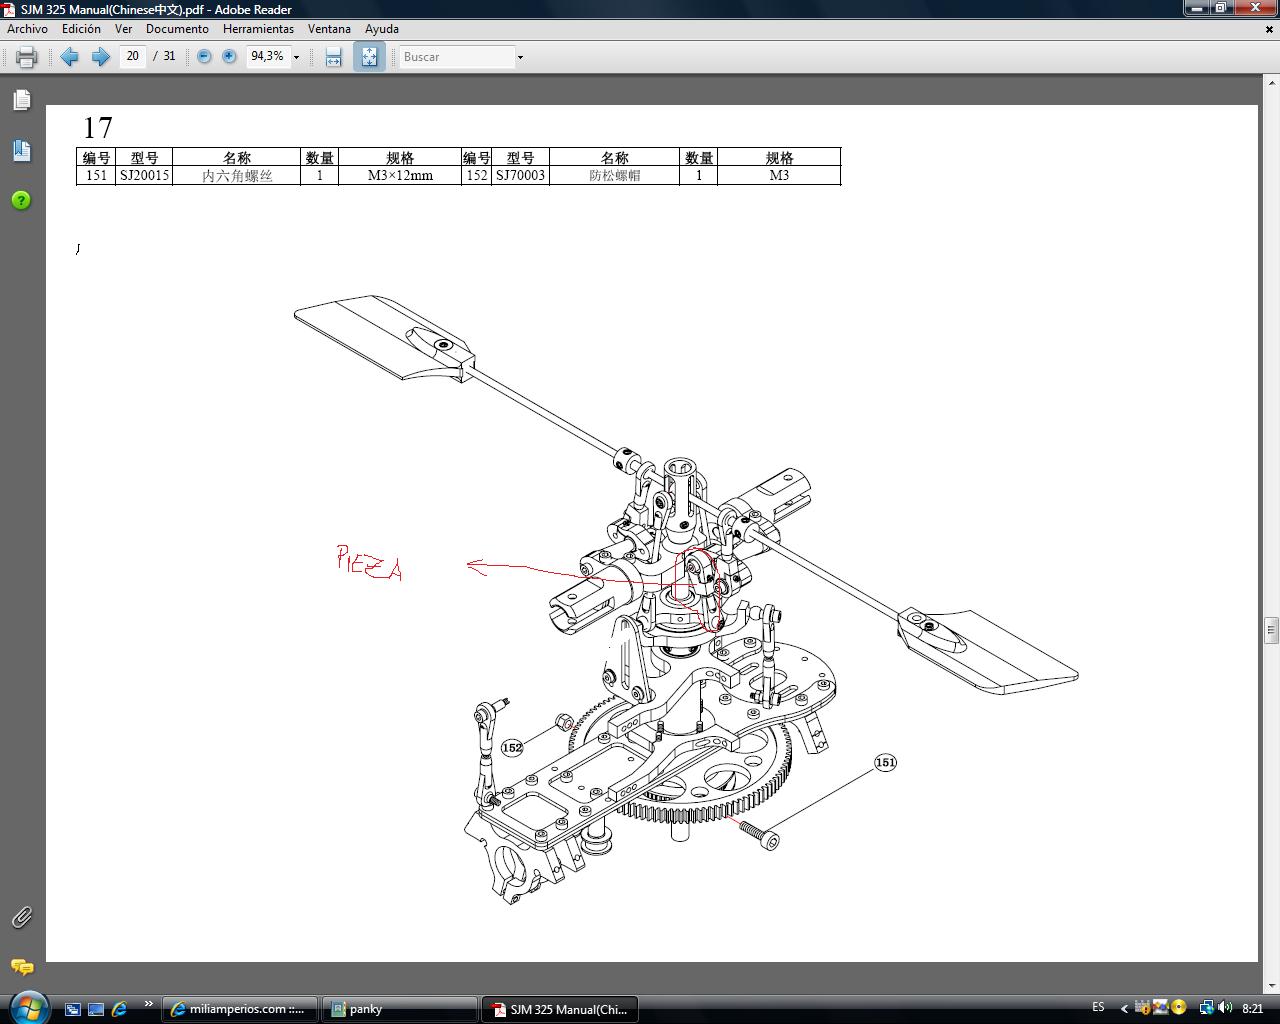The width and height of the screenshot is (1280, 1024).
Task: Switch to the miliamperios.com taskbar window
Action: (x=240, y=1009)
